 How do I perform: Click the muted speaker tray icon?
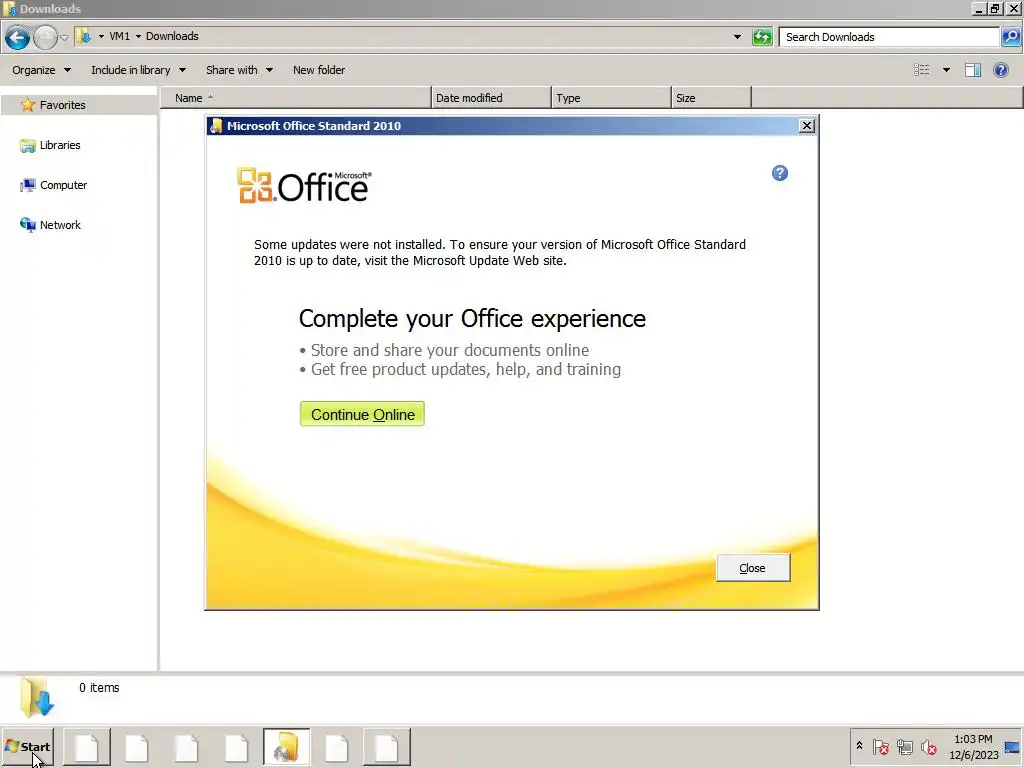tap(928, 746)
